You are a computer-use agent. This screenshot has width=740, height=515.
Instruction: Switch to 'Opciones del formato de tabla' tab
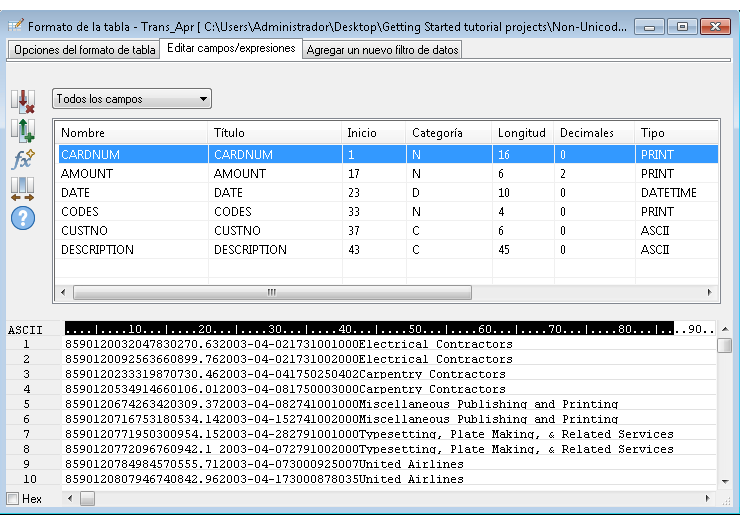[84, 50]
